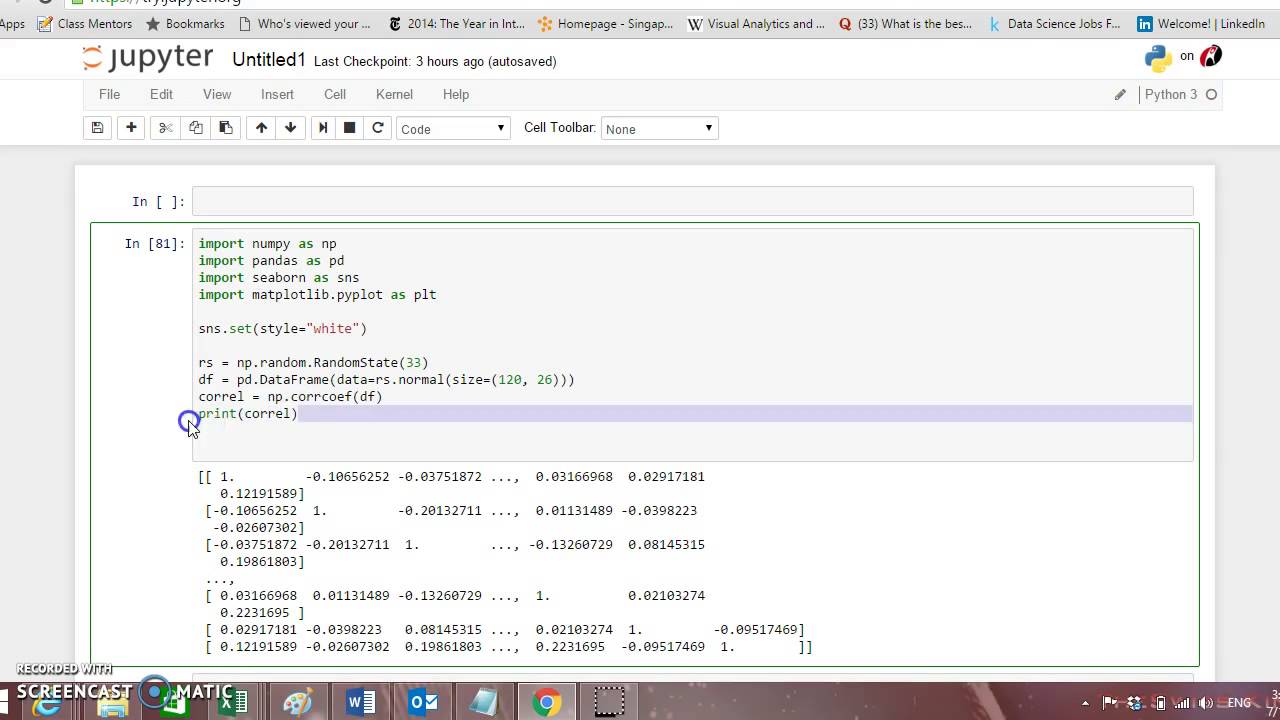The image size is (1280, 720).
Task: Open the notepad app in taskbar
Action: point(485,702)
